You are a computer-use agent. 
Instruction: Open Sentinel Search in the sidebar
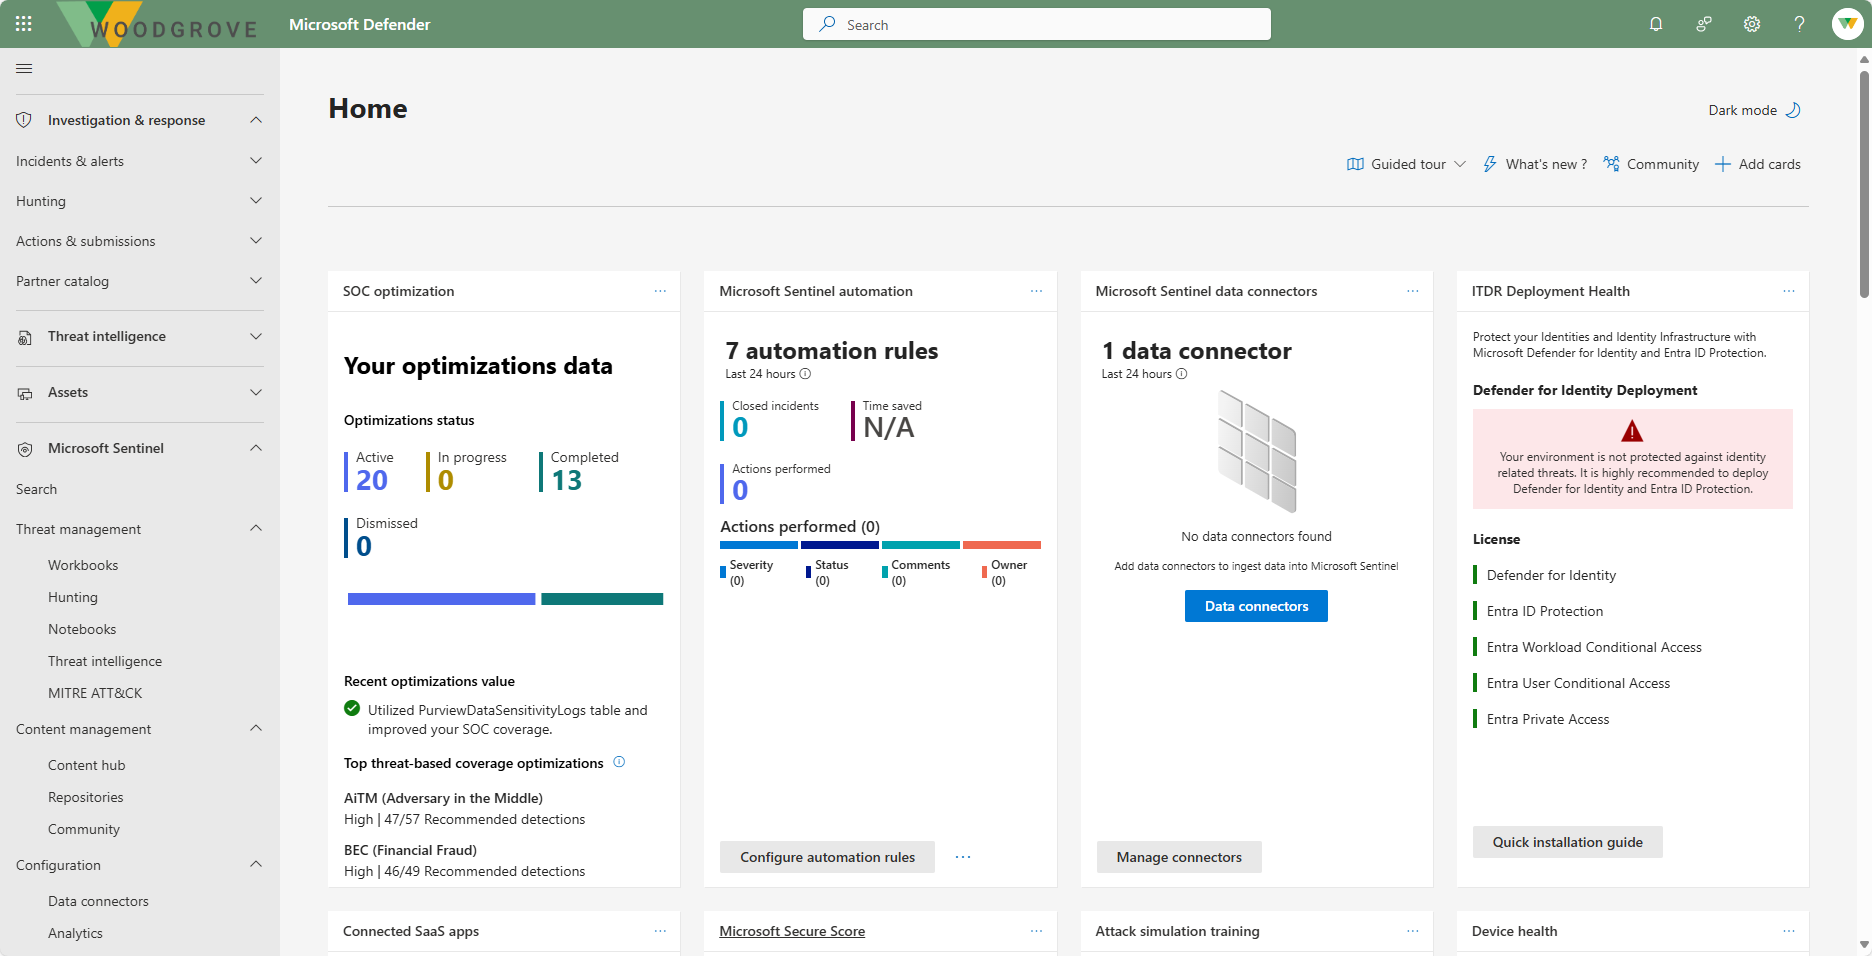pyautogui.click(x=36, y=489)
